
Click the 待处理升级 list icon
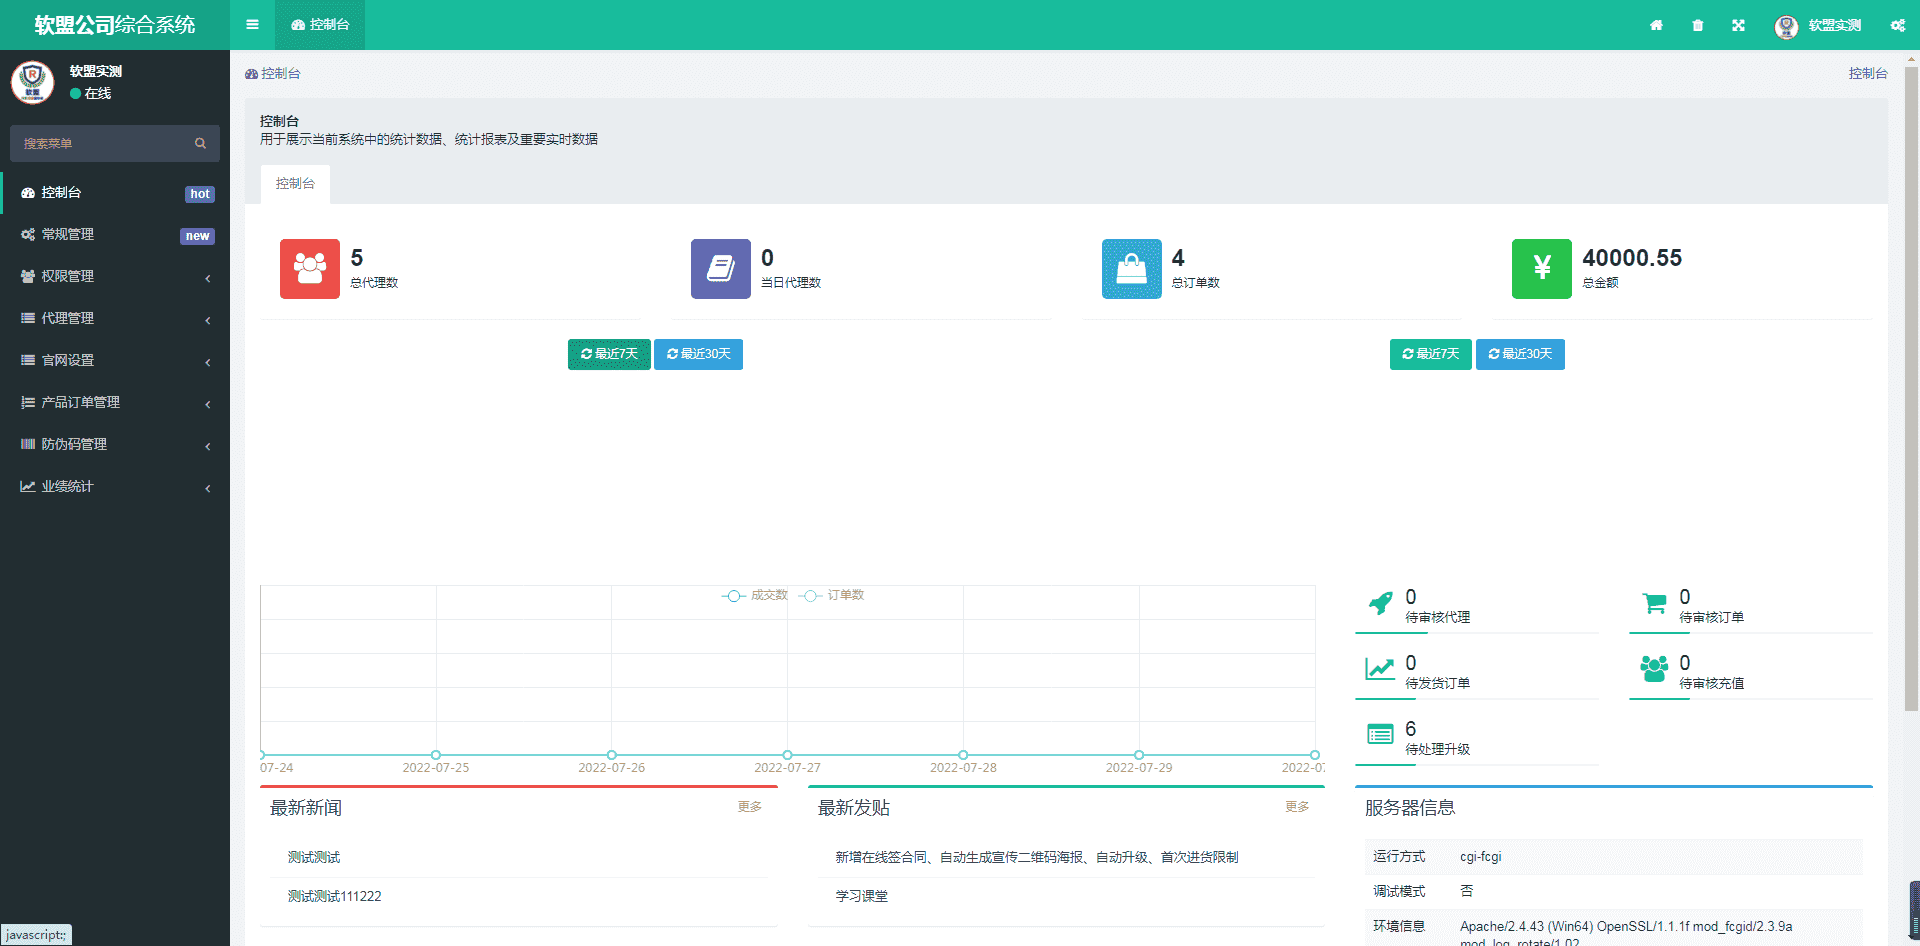point(1380,735)
